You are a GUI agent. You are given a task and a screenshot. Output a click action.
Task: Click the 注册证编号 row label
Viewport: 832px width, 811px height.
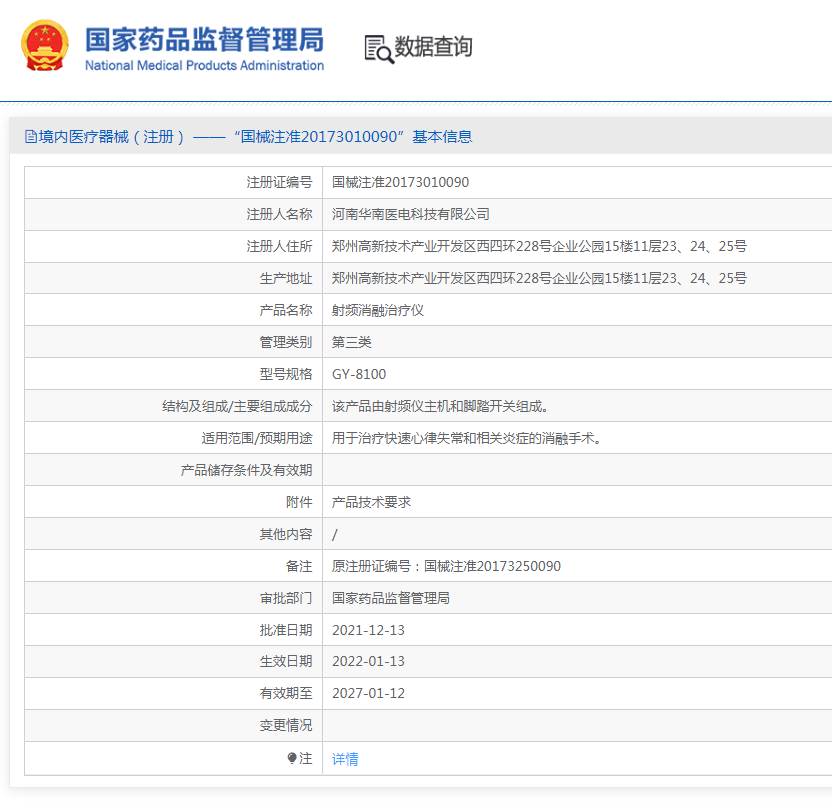(x=279, y=183)
